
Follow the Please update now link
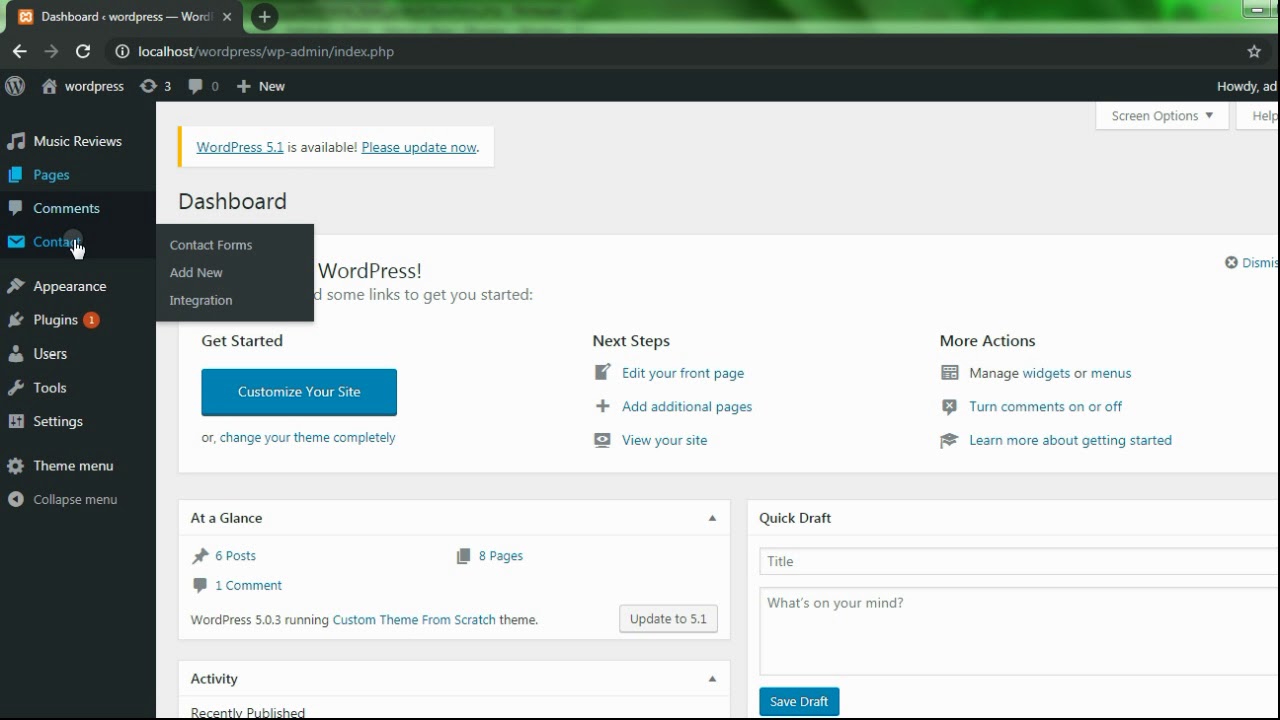419,147
